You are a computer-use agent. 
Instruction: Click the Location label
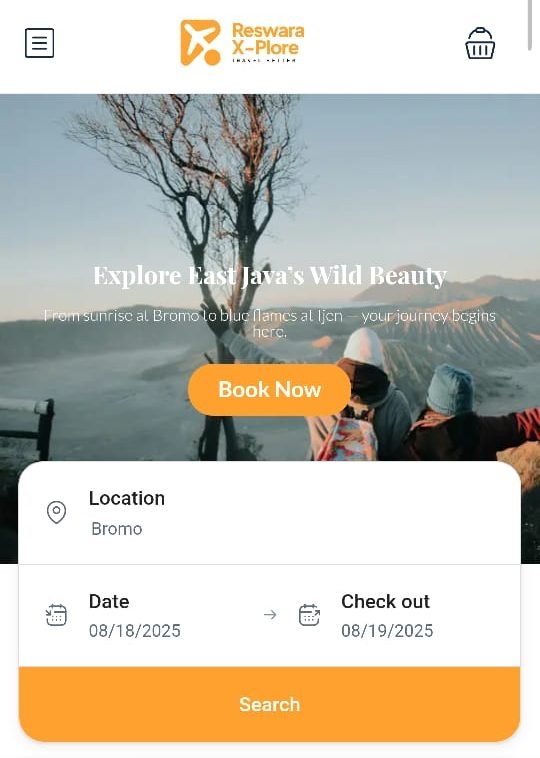click(127, 498)
